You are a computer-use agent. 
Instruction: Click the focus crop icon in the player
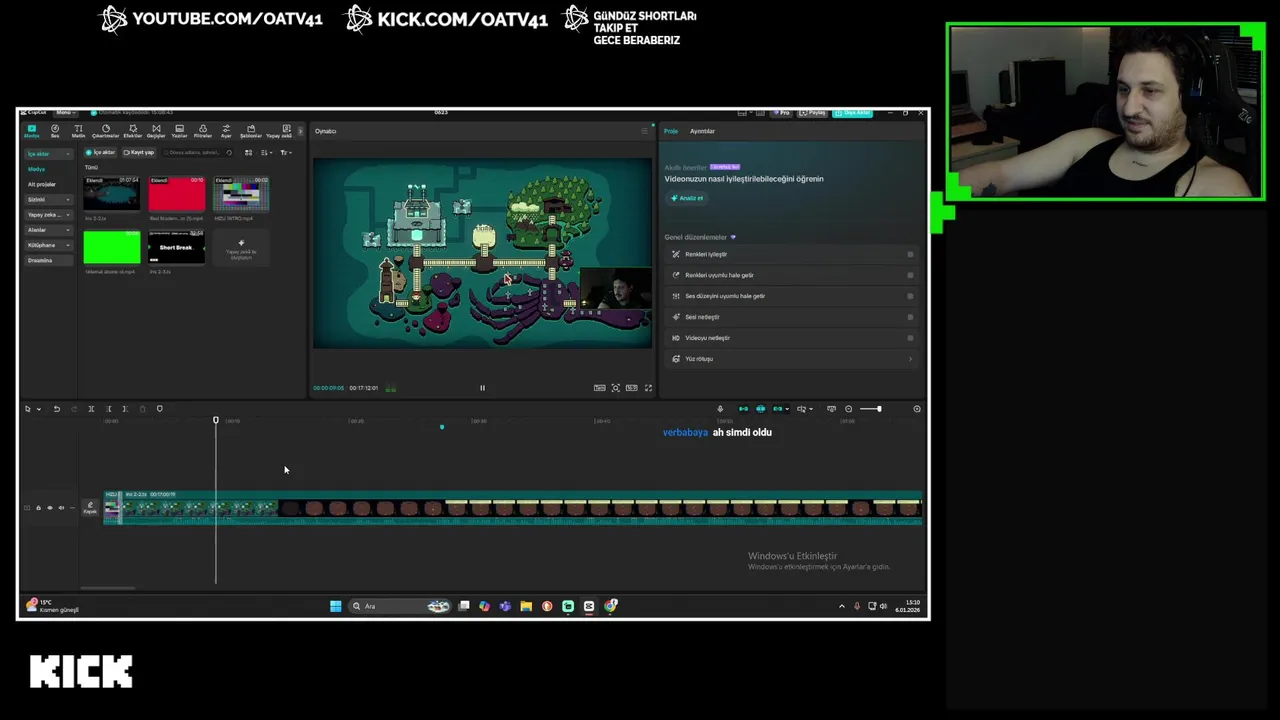(x=616, y=388)
